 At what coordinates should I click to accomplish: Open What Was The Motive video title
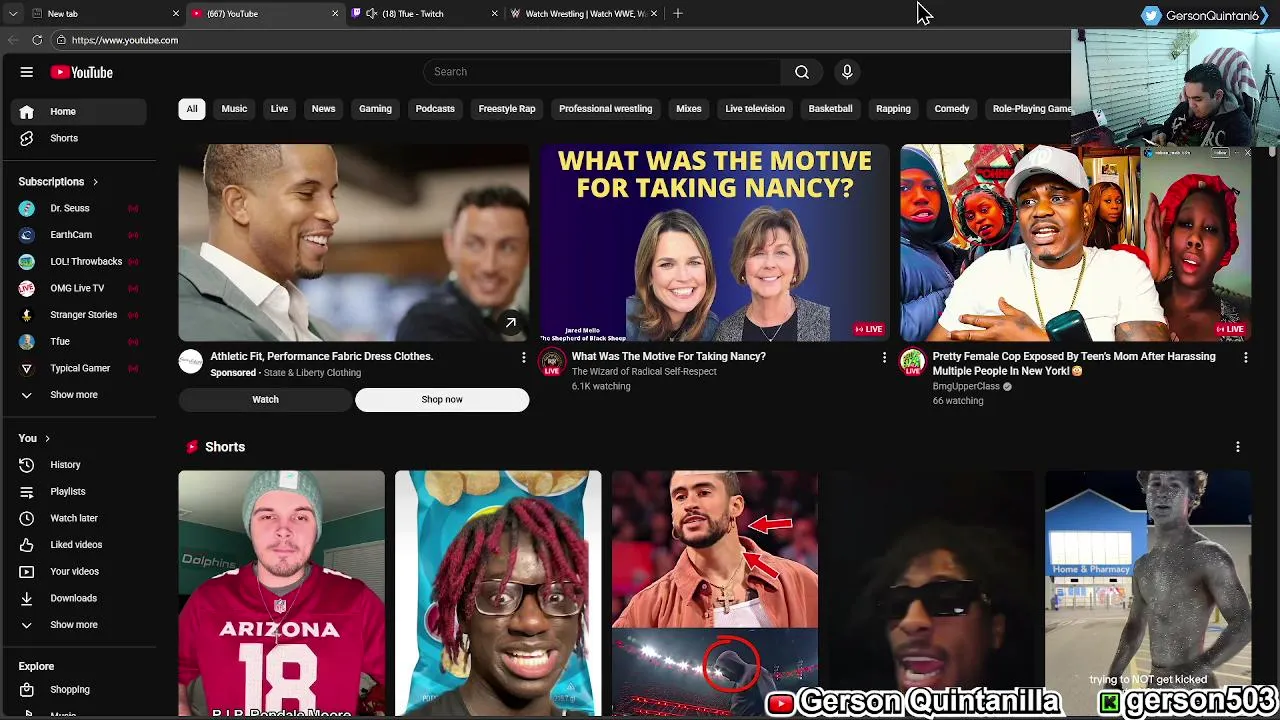point(668,356)
